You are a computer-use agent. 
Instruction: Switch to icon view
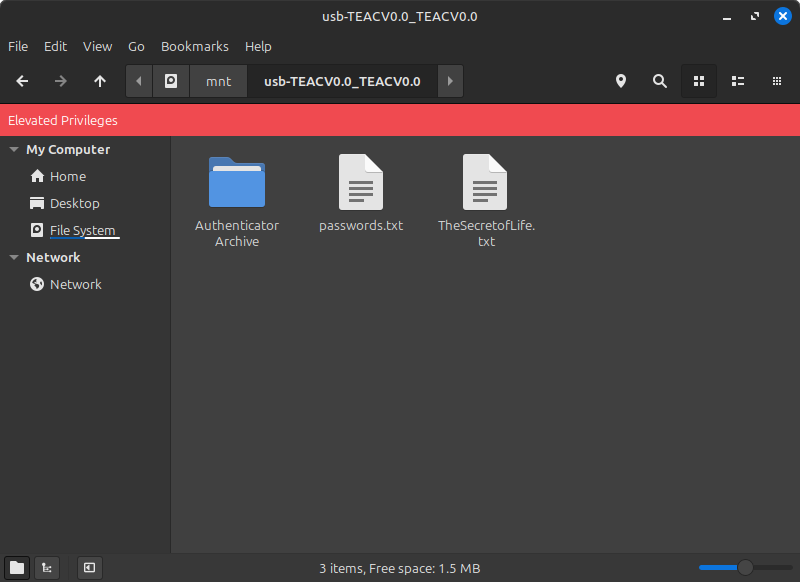coord(700,81)
